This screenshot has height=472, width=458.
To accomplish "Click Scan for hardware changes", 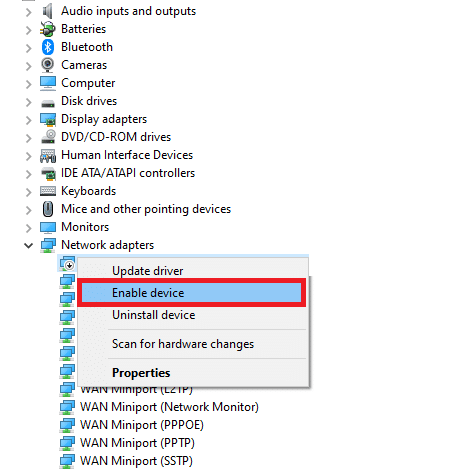I will coord(183,344).
